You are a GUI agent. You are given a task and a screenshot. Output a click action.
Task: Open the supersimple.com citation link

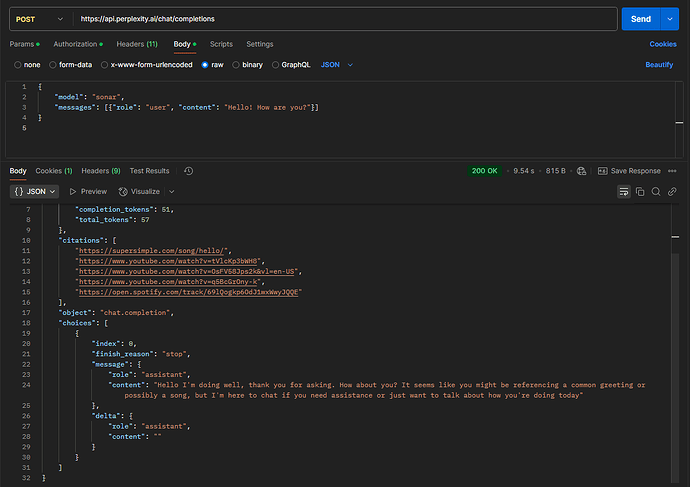153,251
